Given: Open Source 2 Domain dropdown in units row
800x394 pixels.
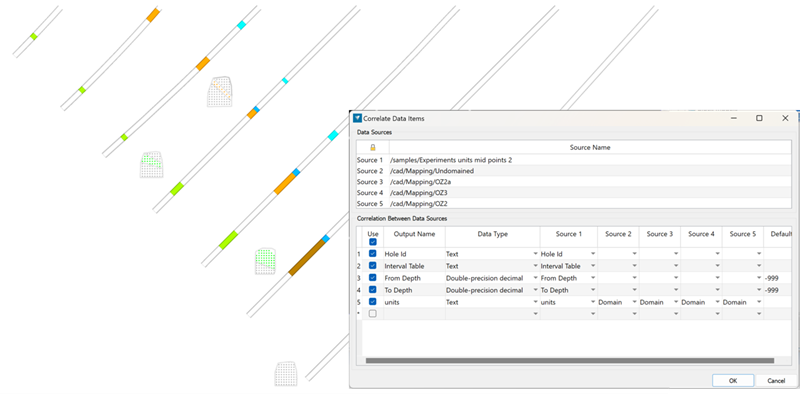Looking at the screenshot, I should [618, 302].
